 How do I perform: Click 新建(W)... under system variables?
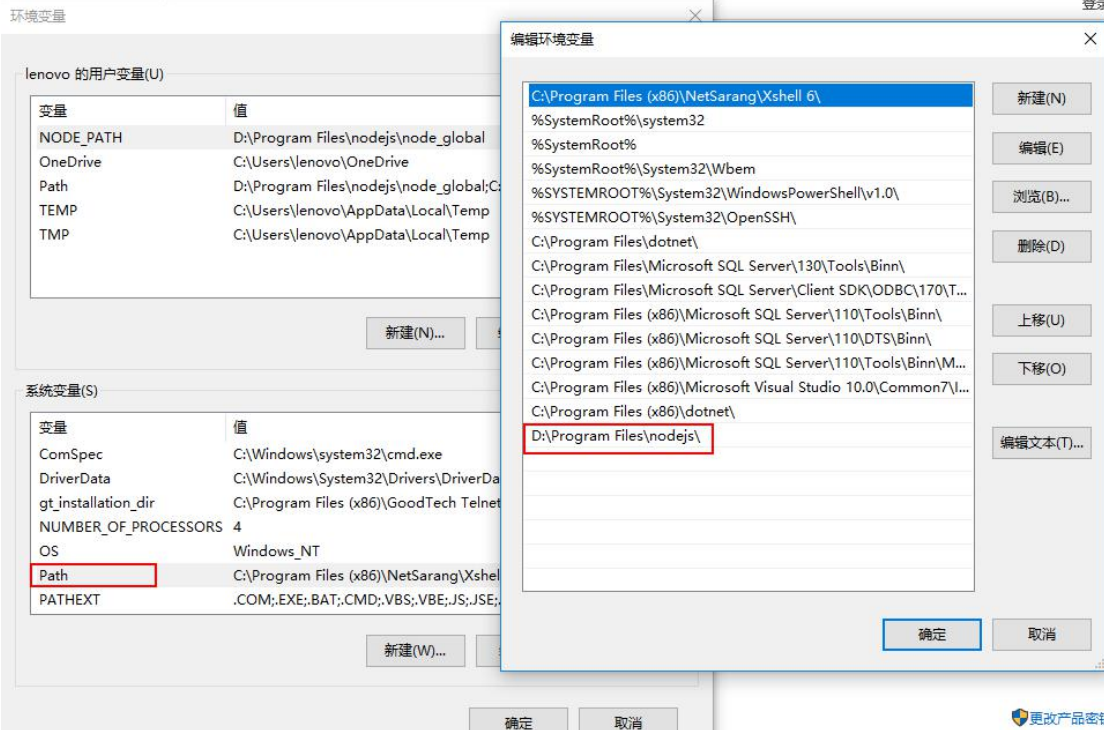415,650
